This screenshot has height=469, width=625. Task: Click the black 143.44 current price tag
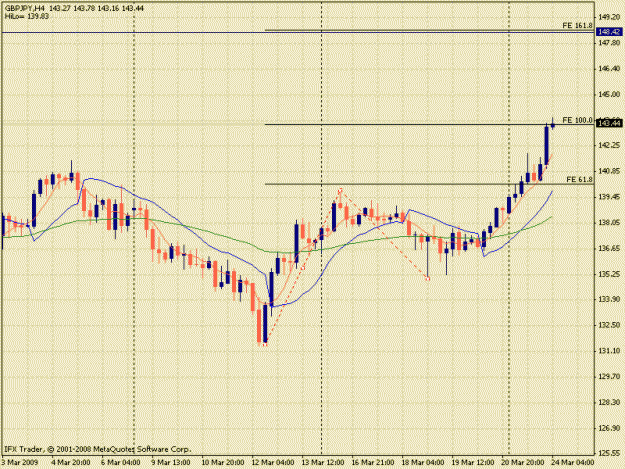609,124
